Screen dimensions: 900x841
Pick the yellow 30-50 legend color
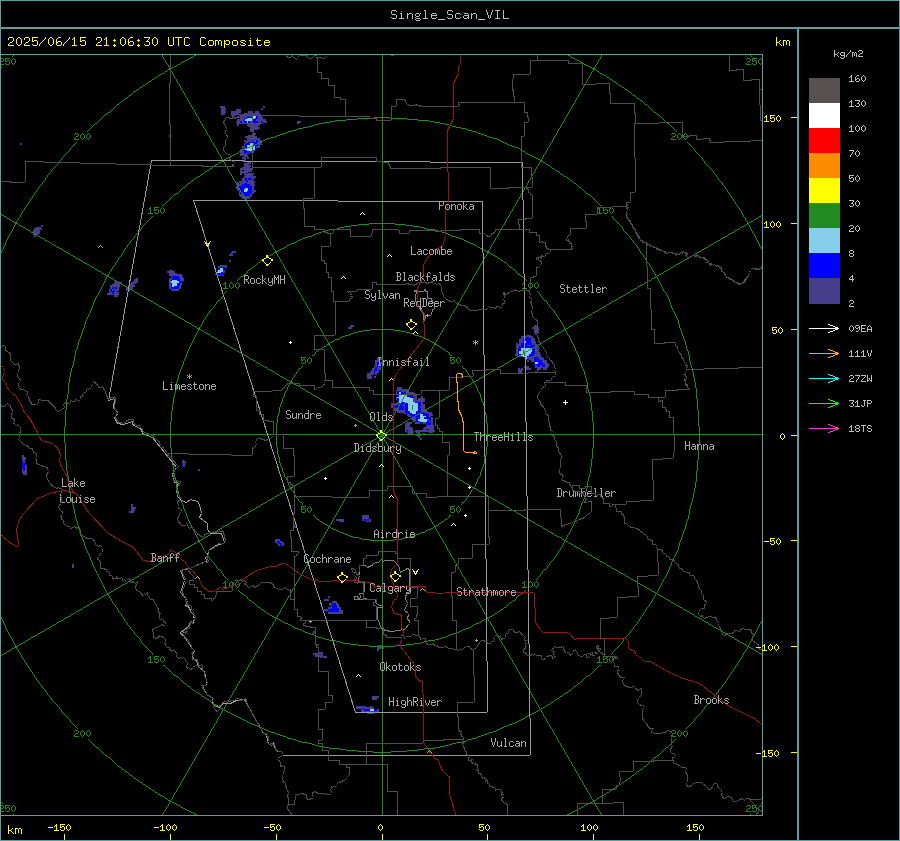(824, 191)
